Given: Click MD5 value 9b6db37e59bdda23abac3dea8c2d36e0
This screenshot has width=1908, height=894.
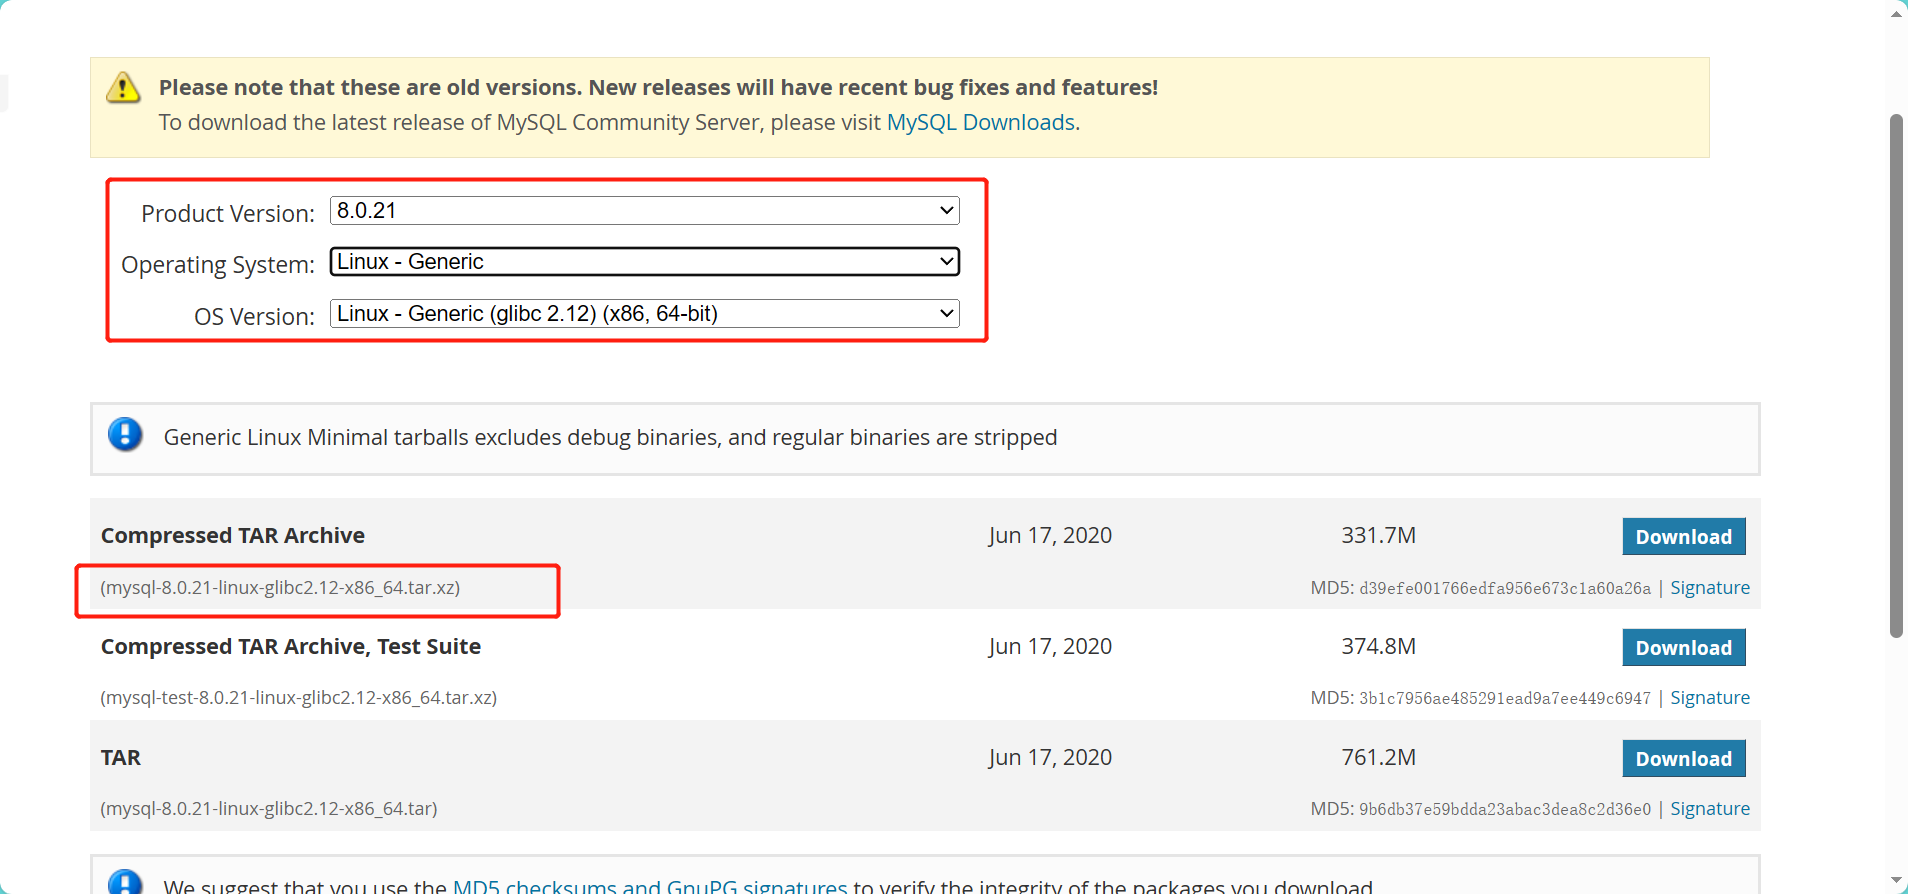Looking at the screenshot, I should click(1505, 810).
